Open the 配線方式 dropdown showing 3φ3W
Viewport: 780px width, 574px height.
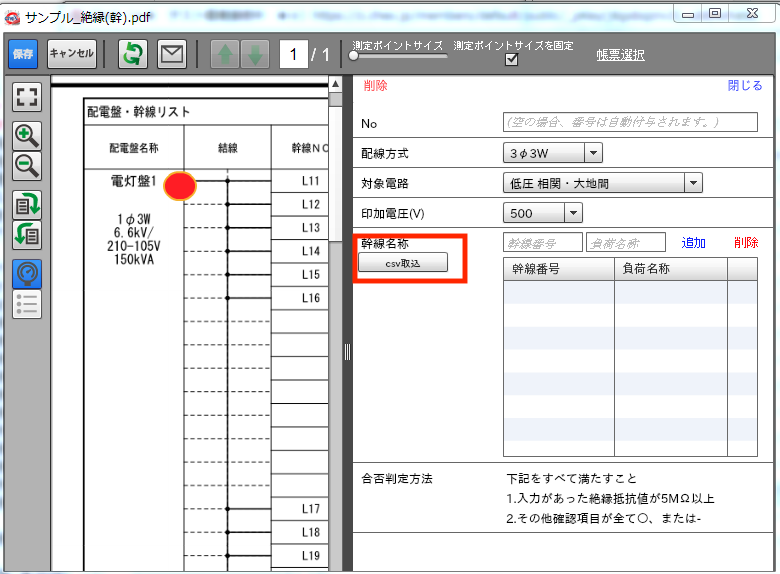pos(592,153)
